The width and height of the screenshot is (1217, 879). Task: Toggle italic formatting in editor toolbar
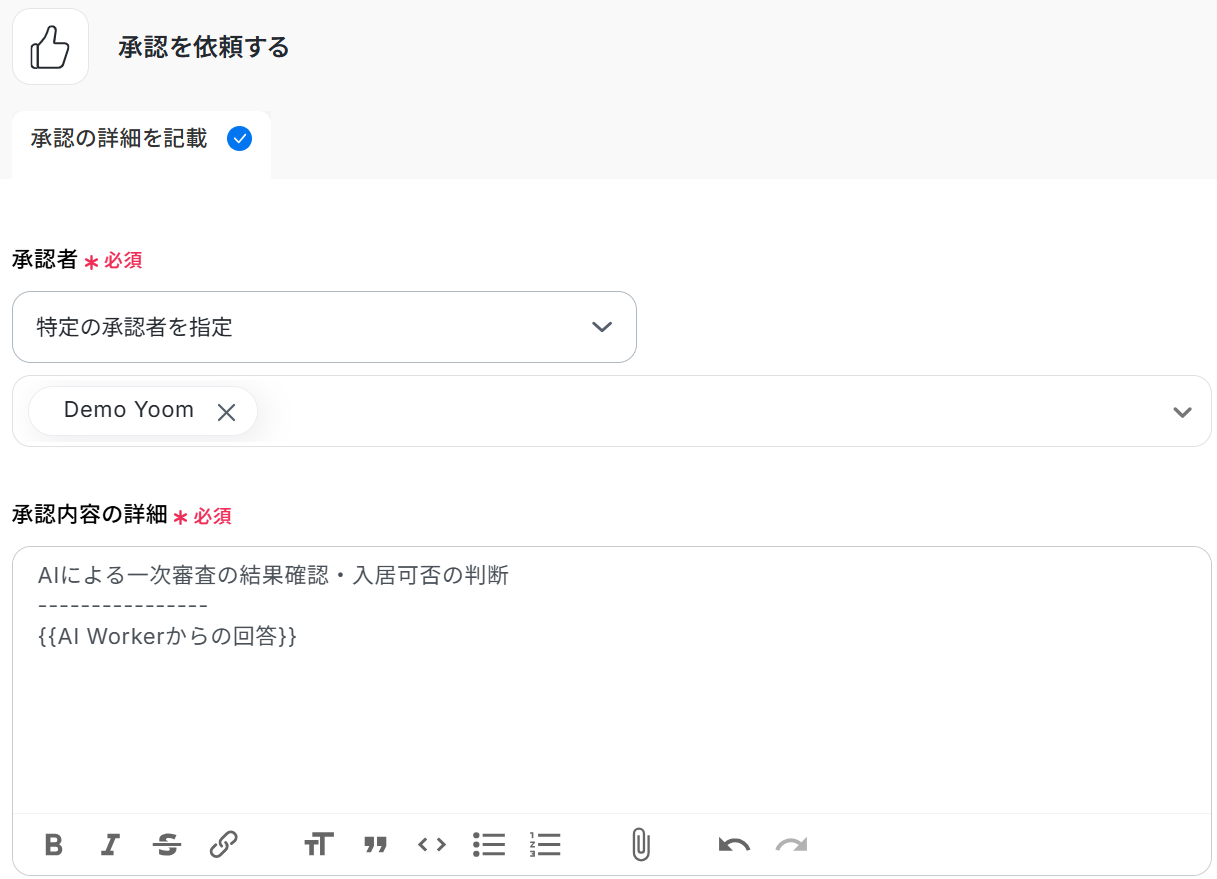[110, 845]
